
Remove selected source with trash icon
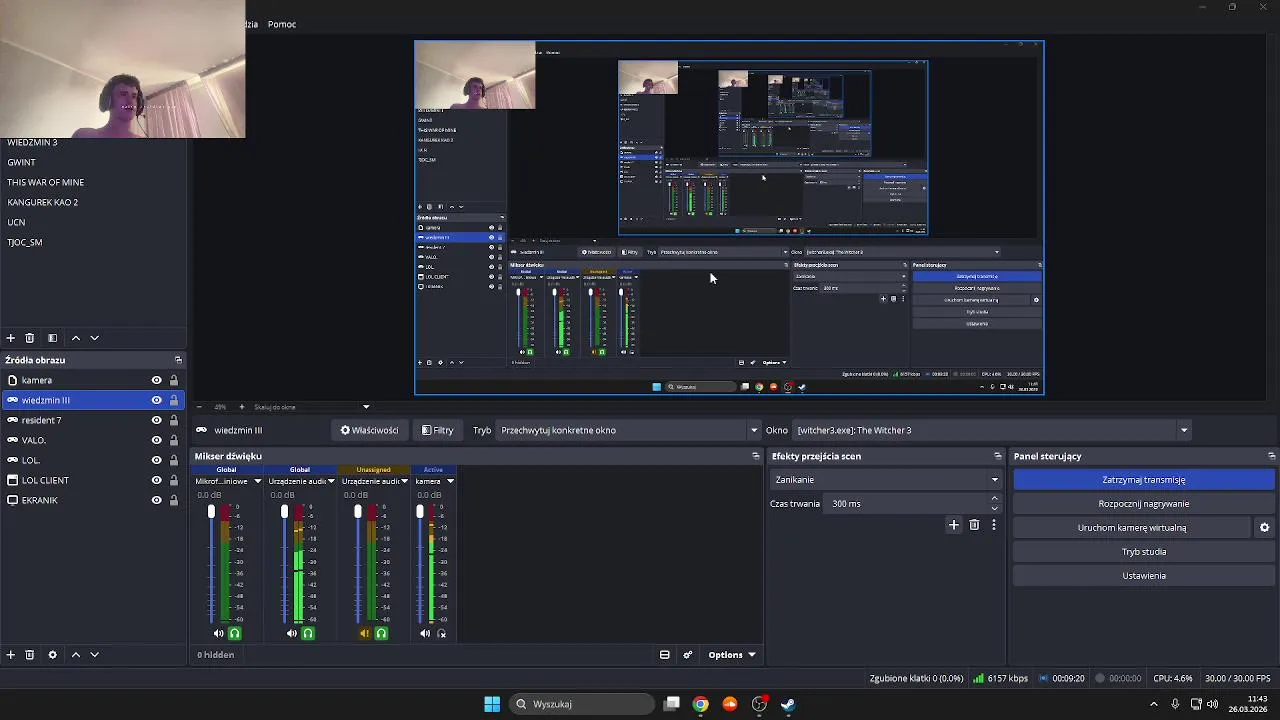pos(30,655)
